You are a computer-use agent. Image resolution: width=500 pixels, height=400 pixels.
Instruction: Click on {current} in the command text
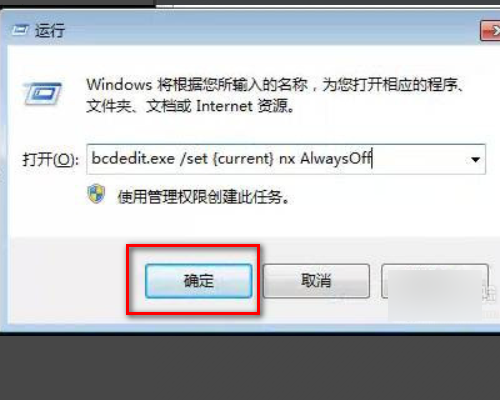pos(243,158)
